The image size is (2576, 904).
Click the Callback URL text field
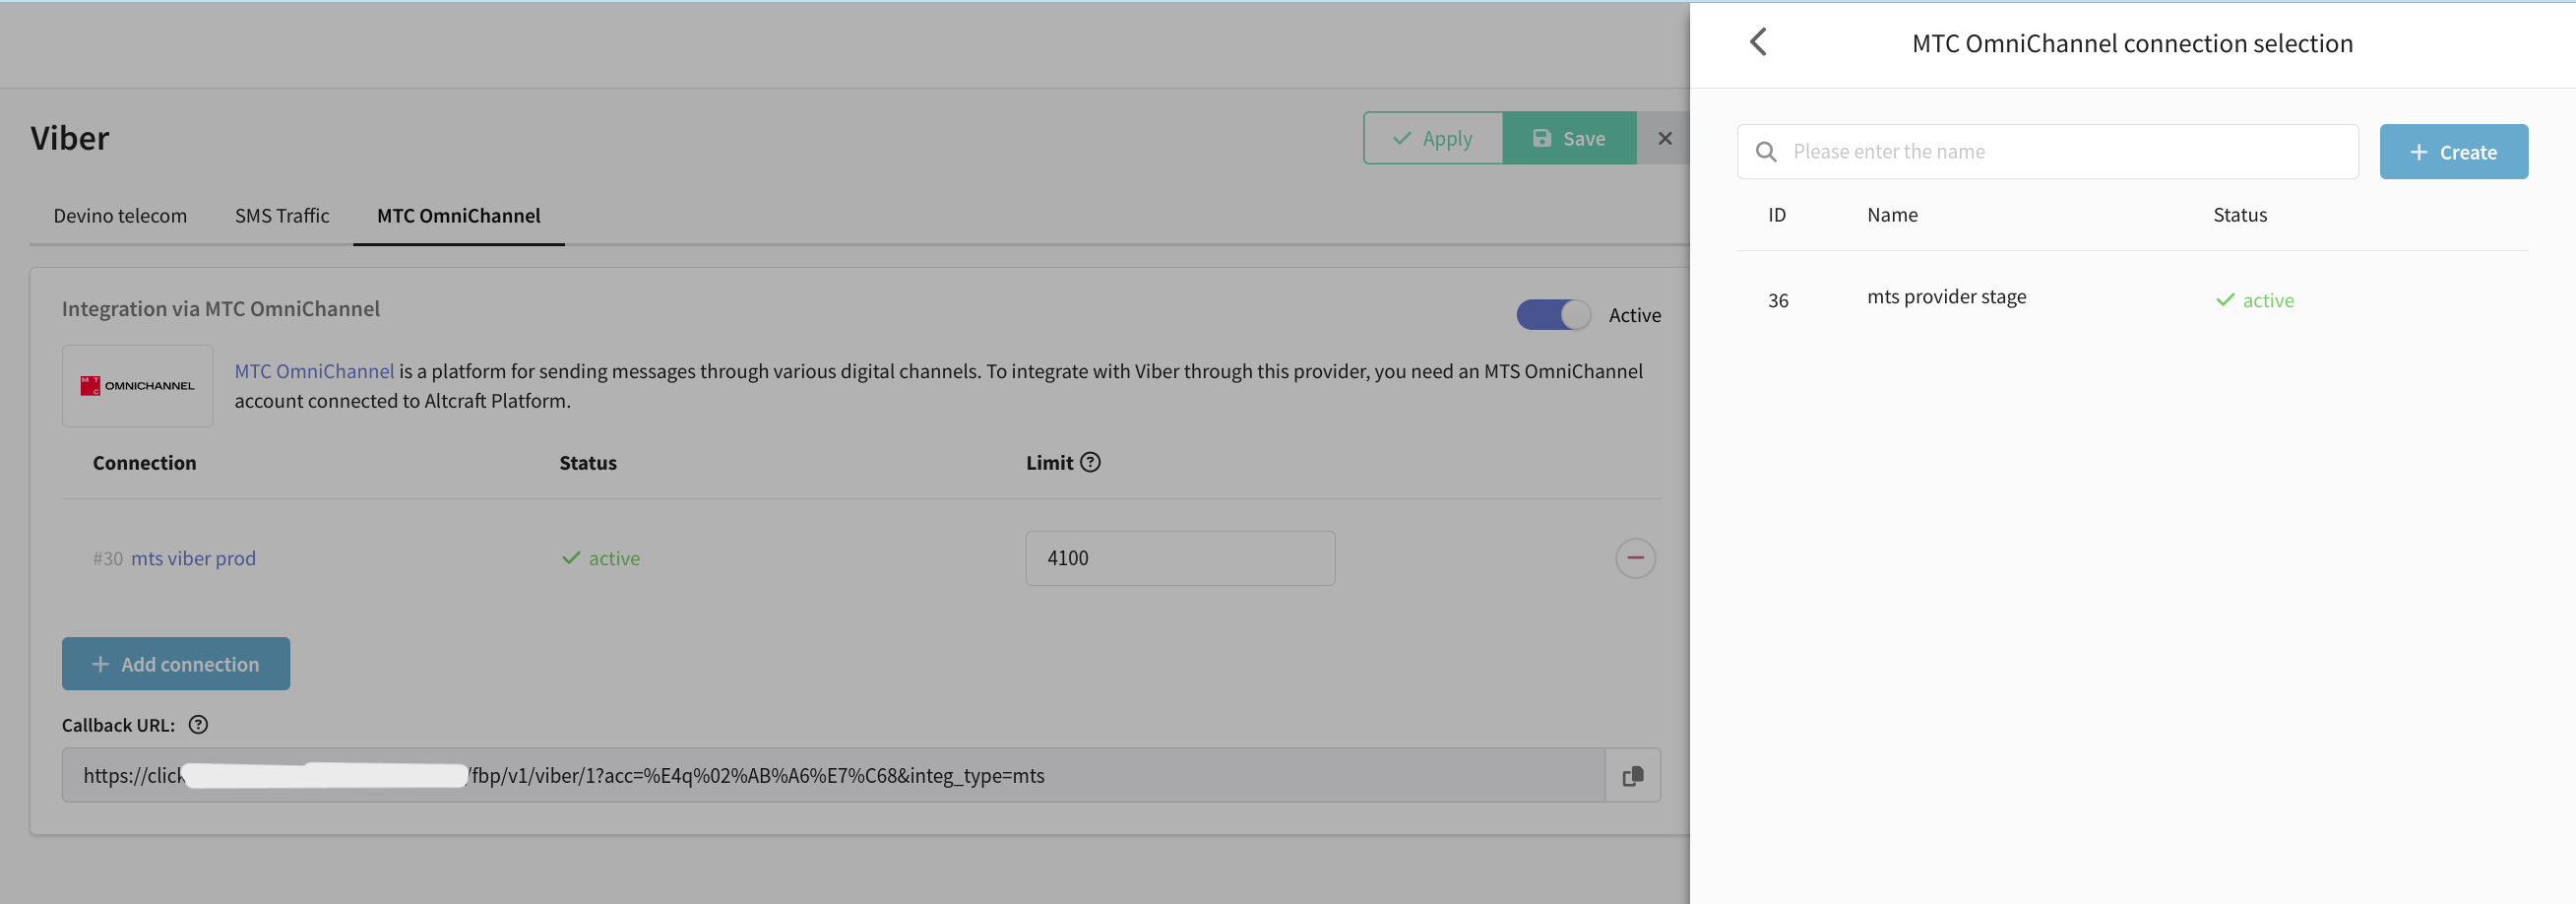834,776
